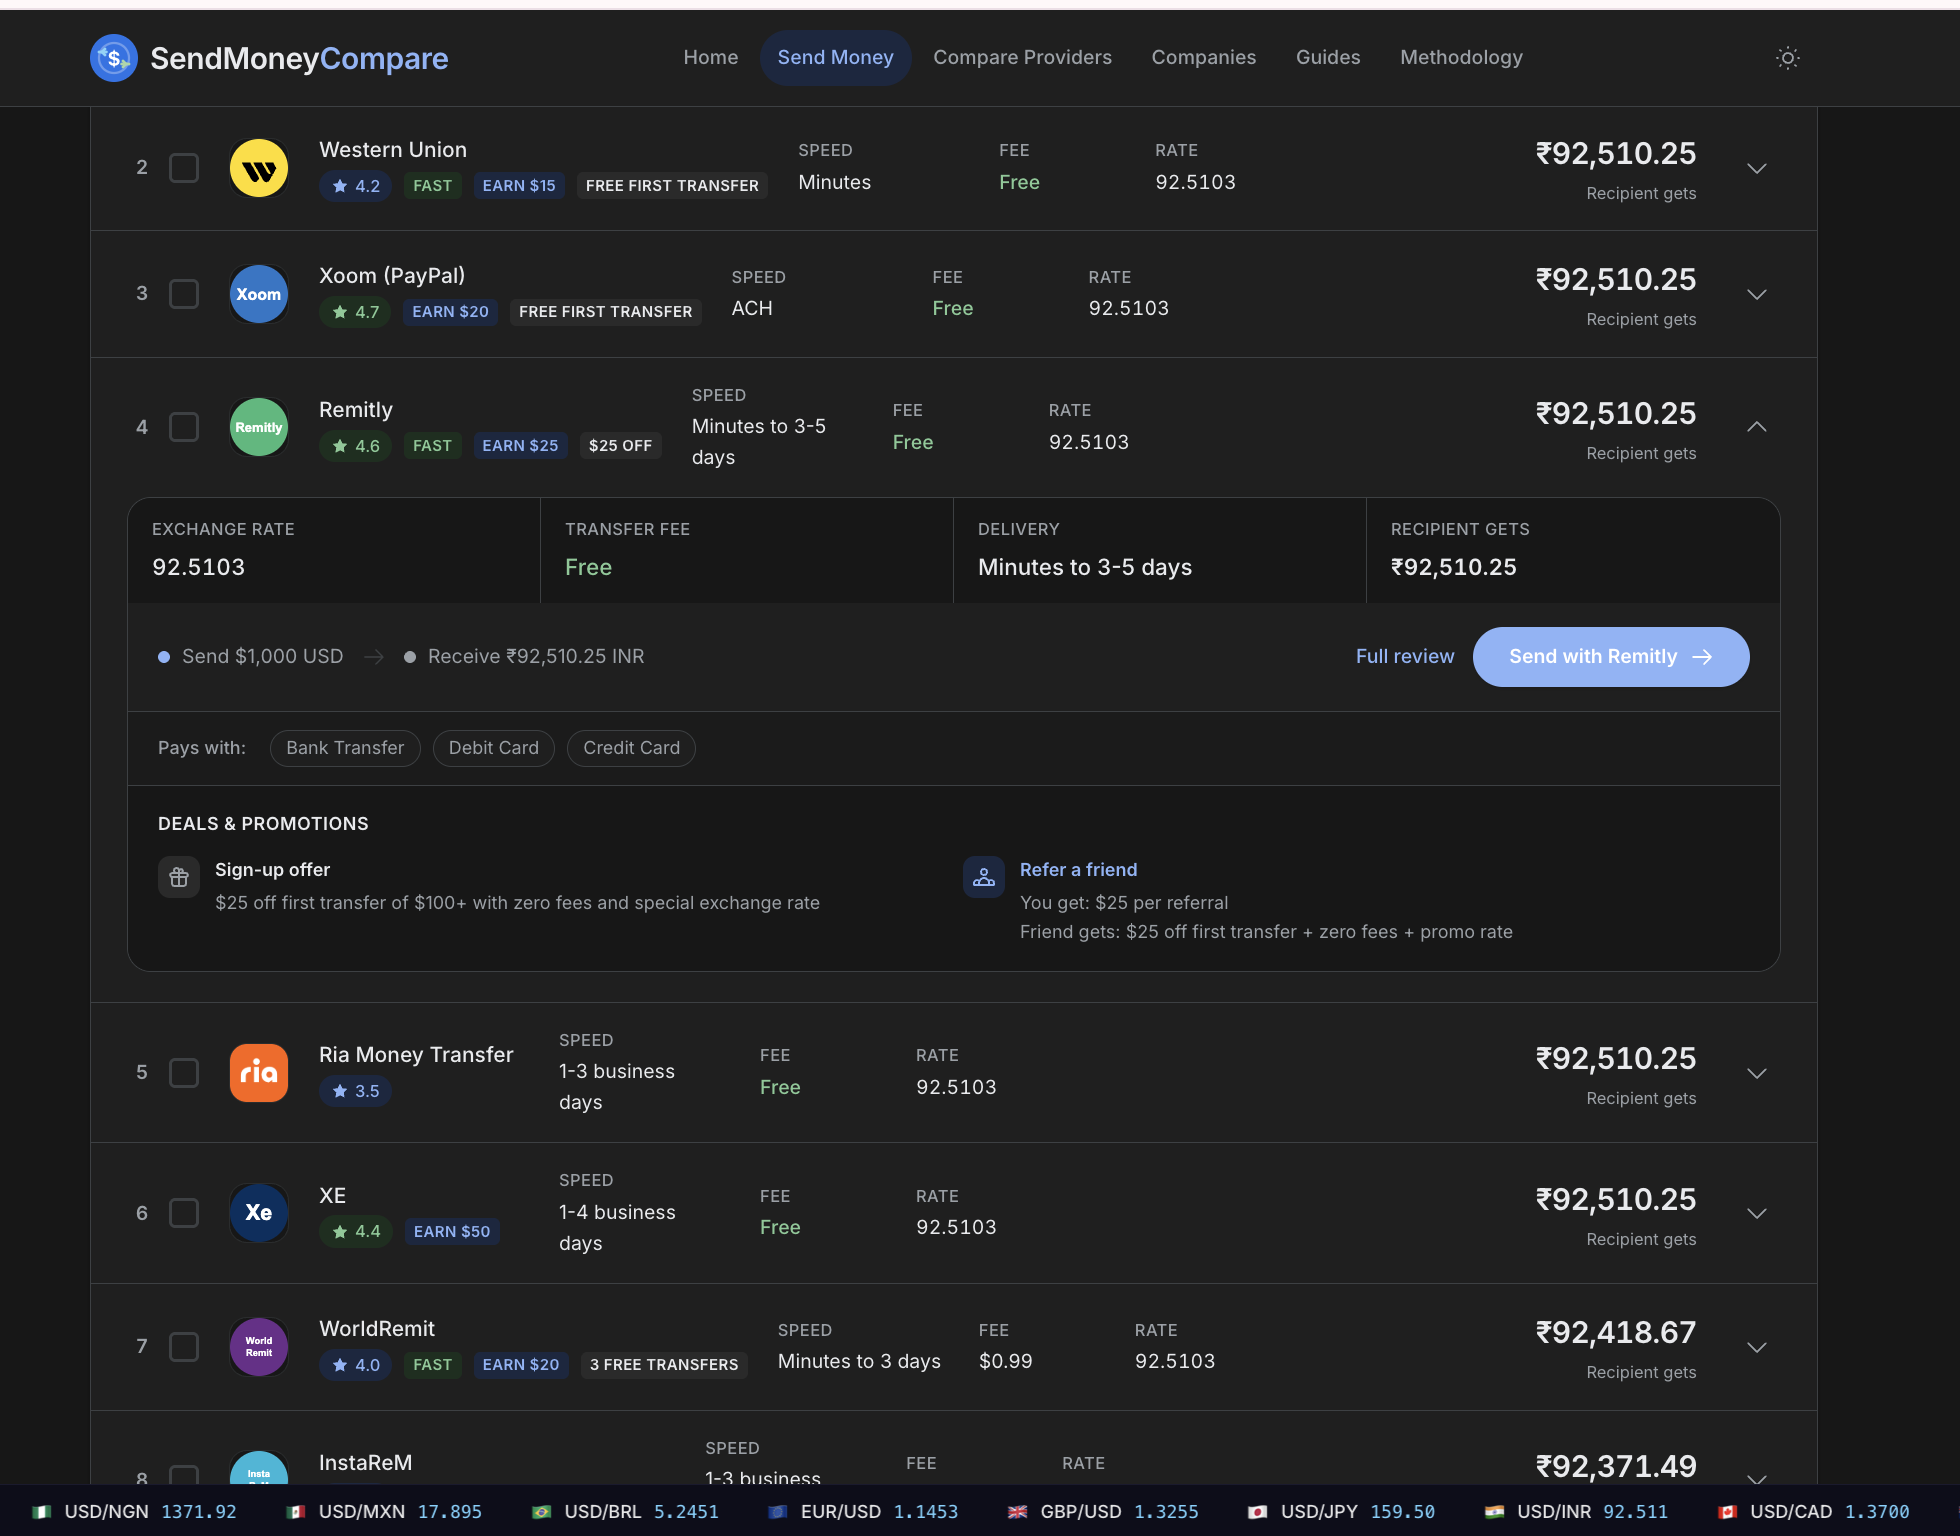
Task: Click the WorldRemit provider logo
Action: coord(258,1346)
